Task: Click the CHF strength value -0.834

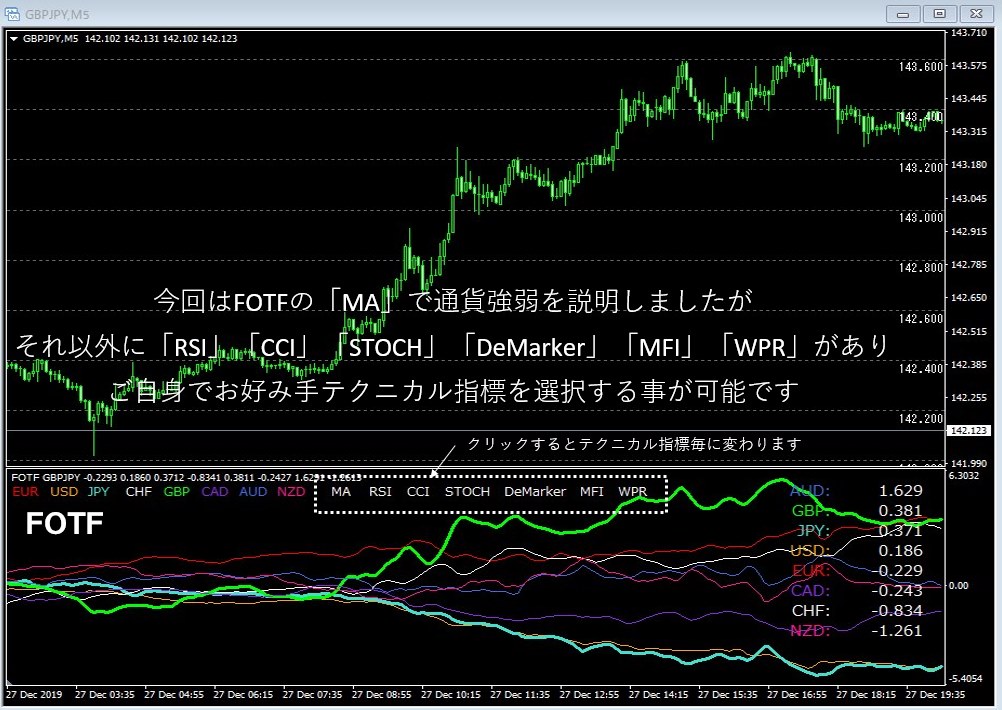Action: click(x=897, y=610)
